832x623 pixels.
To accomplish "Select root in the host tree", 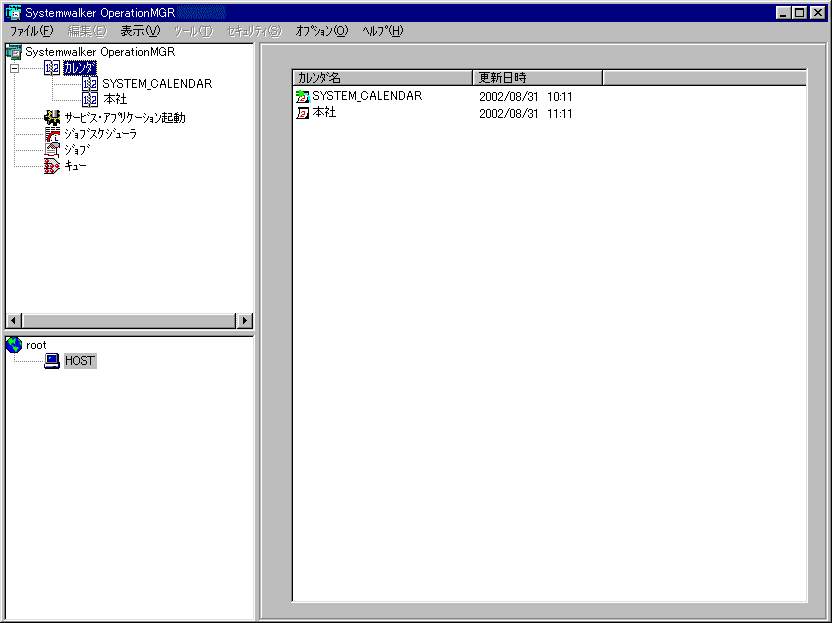I will [x=36, y=345].
